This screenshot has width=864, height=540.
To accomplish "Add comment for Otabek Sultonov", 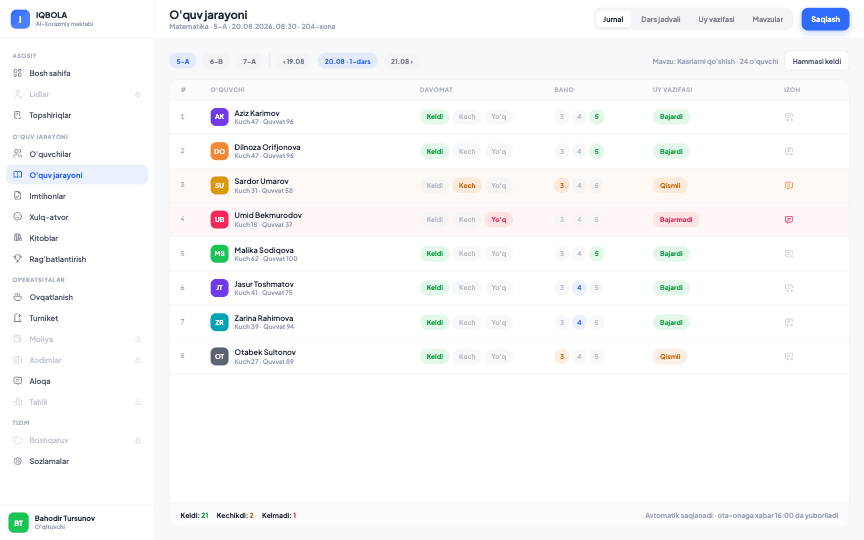I will point(789,357).
